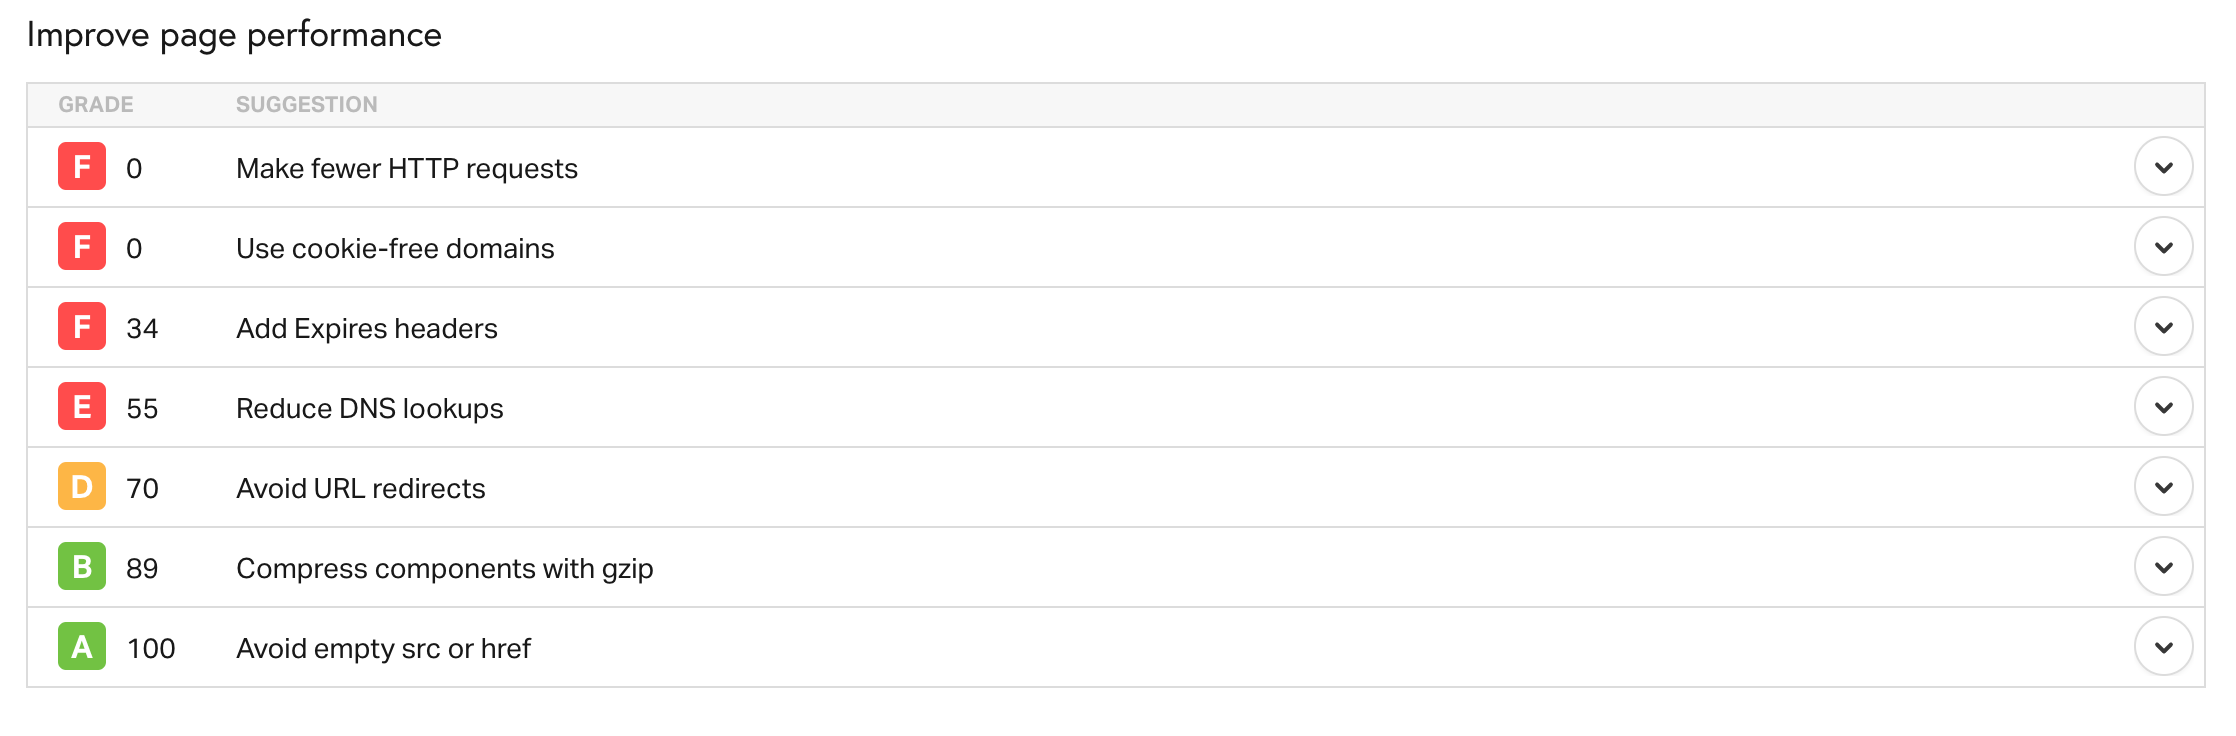This screenshot has width=2236, height=736.
Task: Click the F grade badge for cookie-free domains
Action: (82, 247)
